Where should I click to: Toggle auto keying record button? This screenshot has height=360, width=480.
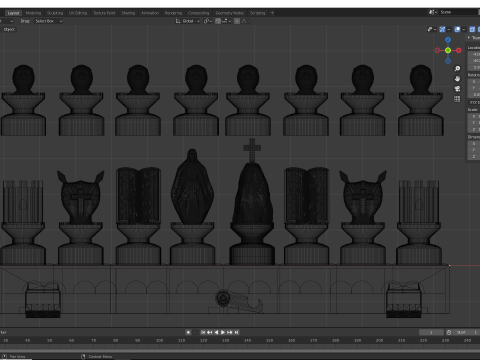click(188, 332)
